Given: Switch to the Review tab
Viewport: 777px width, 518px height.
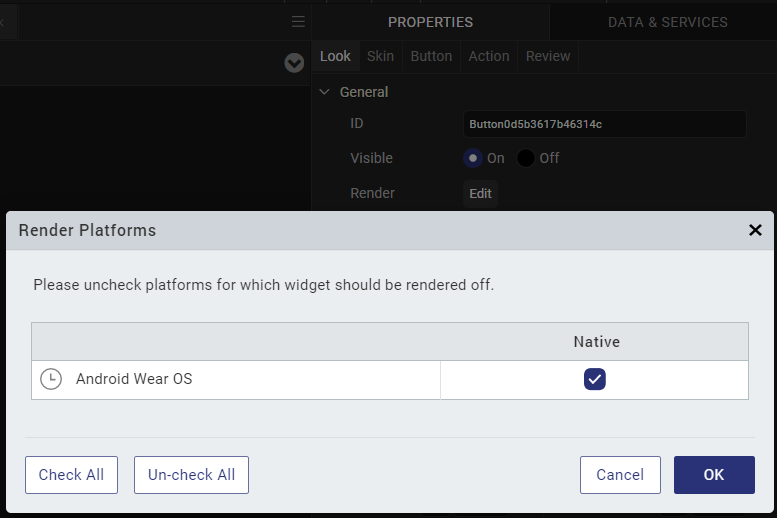Looking at the screenshot, I should click(548, 56).
